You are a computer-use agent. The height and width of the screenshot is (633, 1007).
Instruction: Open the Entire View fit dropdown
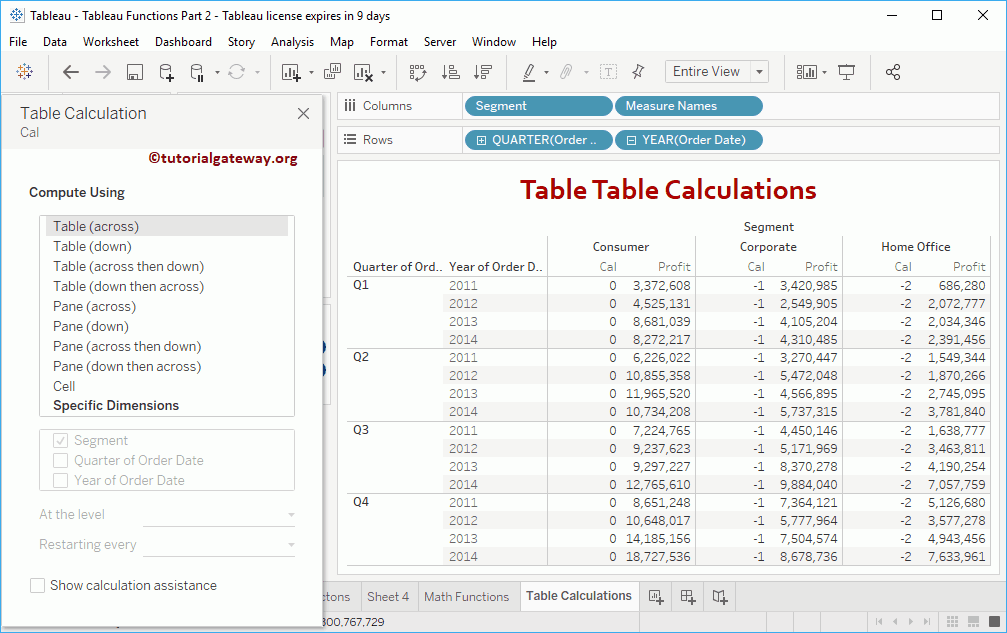coord(760,72)
